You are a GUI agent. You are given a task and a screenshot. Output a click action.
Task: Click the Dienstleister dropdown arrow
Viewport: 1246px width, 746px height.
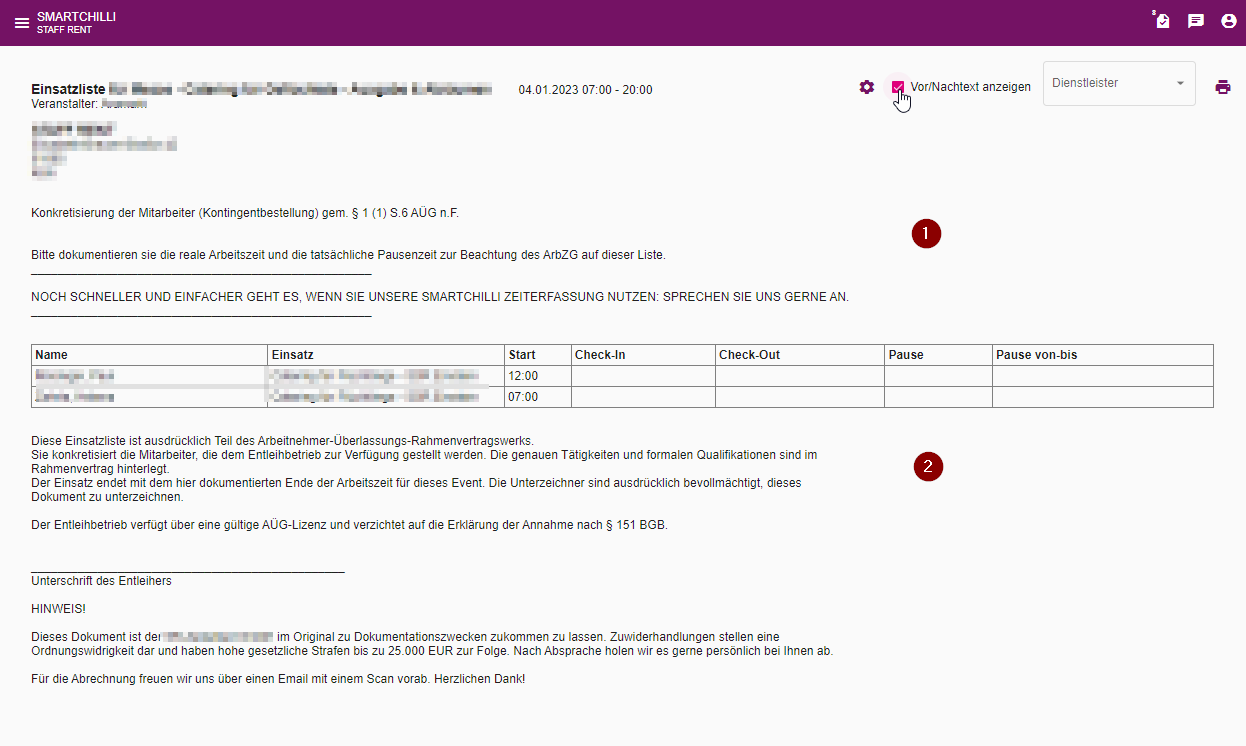click(x=1180, y=84)
